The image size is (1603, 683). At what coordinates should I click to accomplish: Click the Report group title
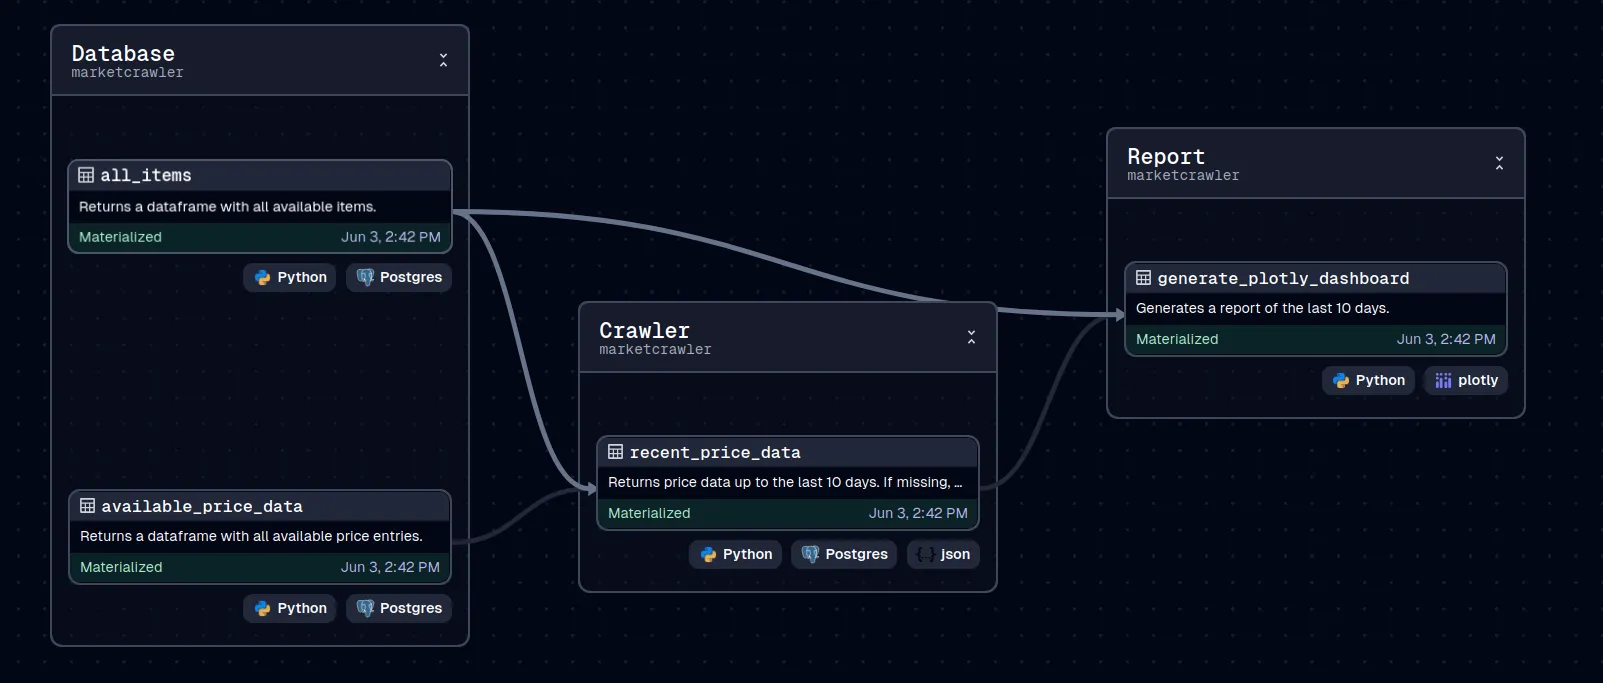tap(1166, 156)
